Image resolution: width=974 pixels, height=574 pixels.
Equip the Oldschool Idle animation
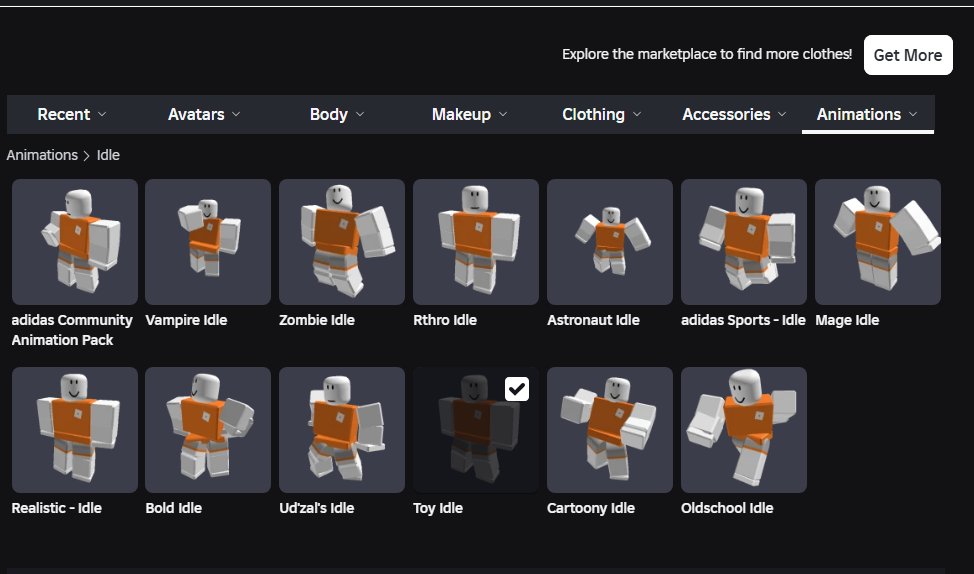click(744, 430)
